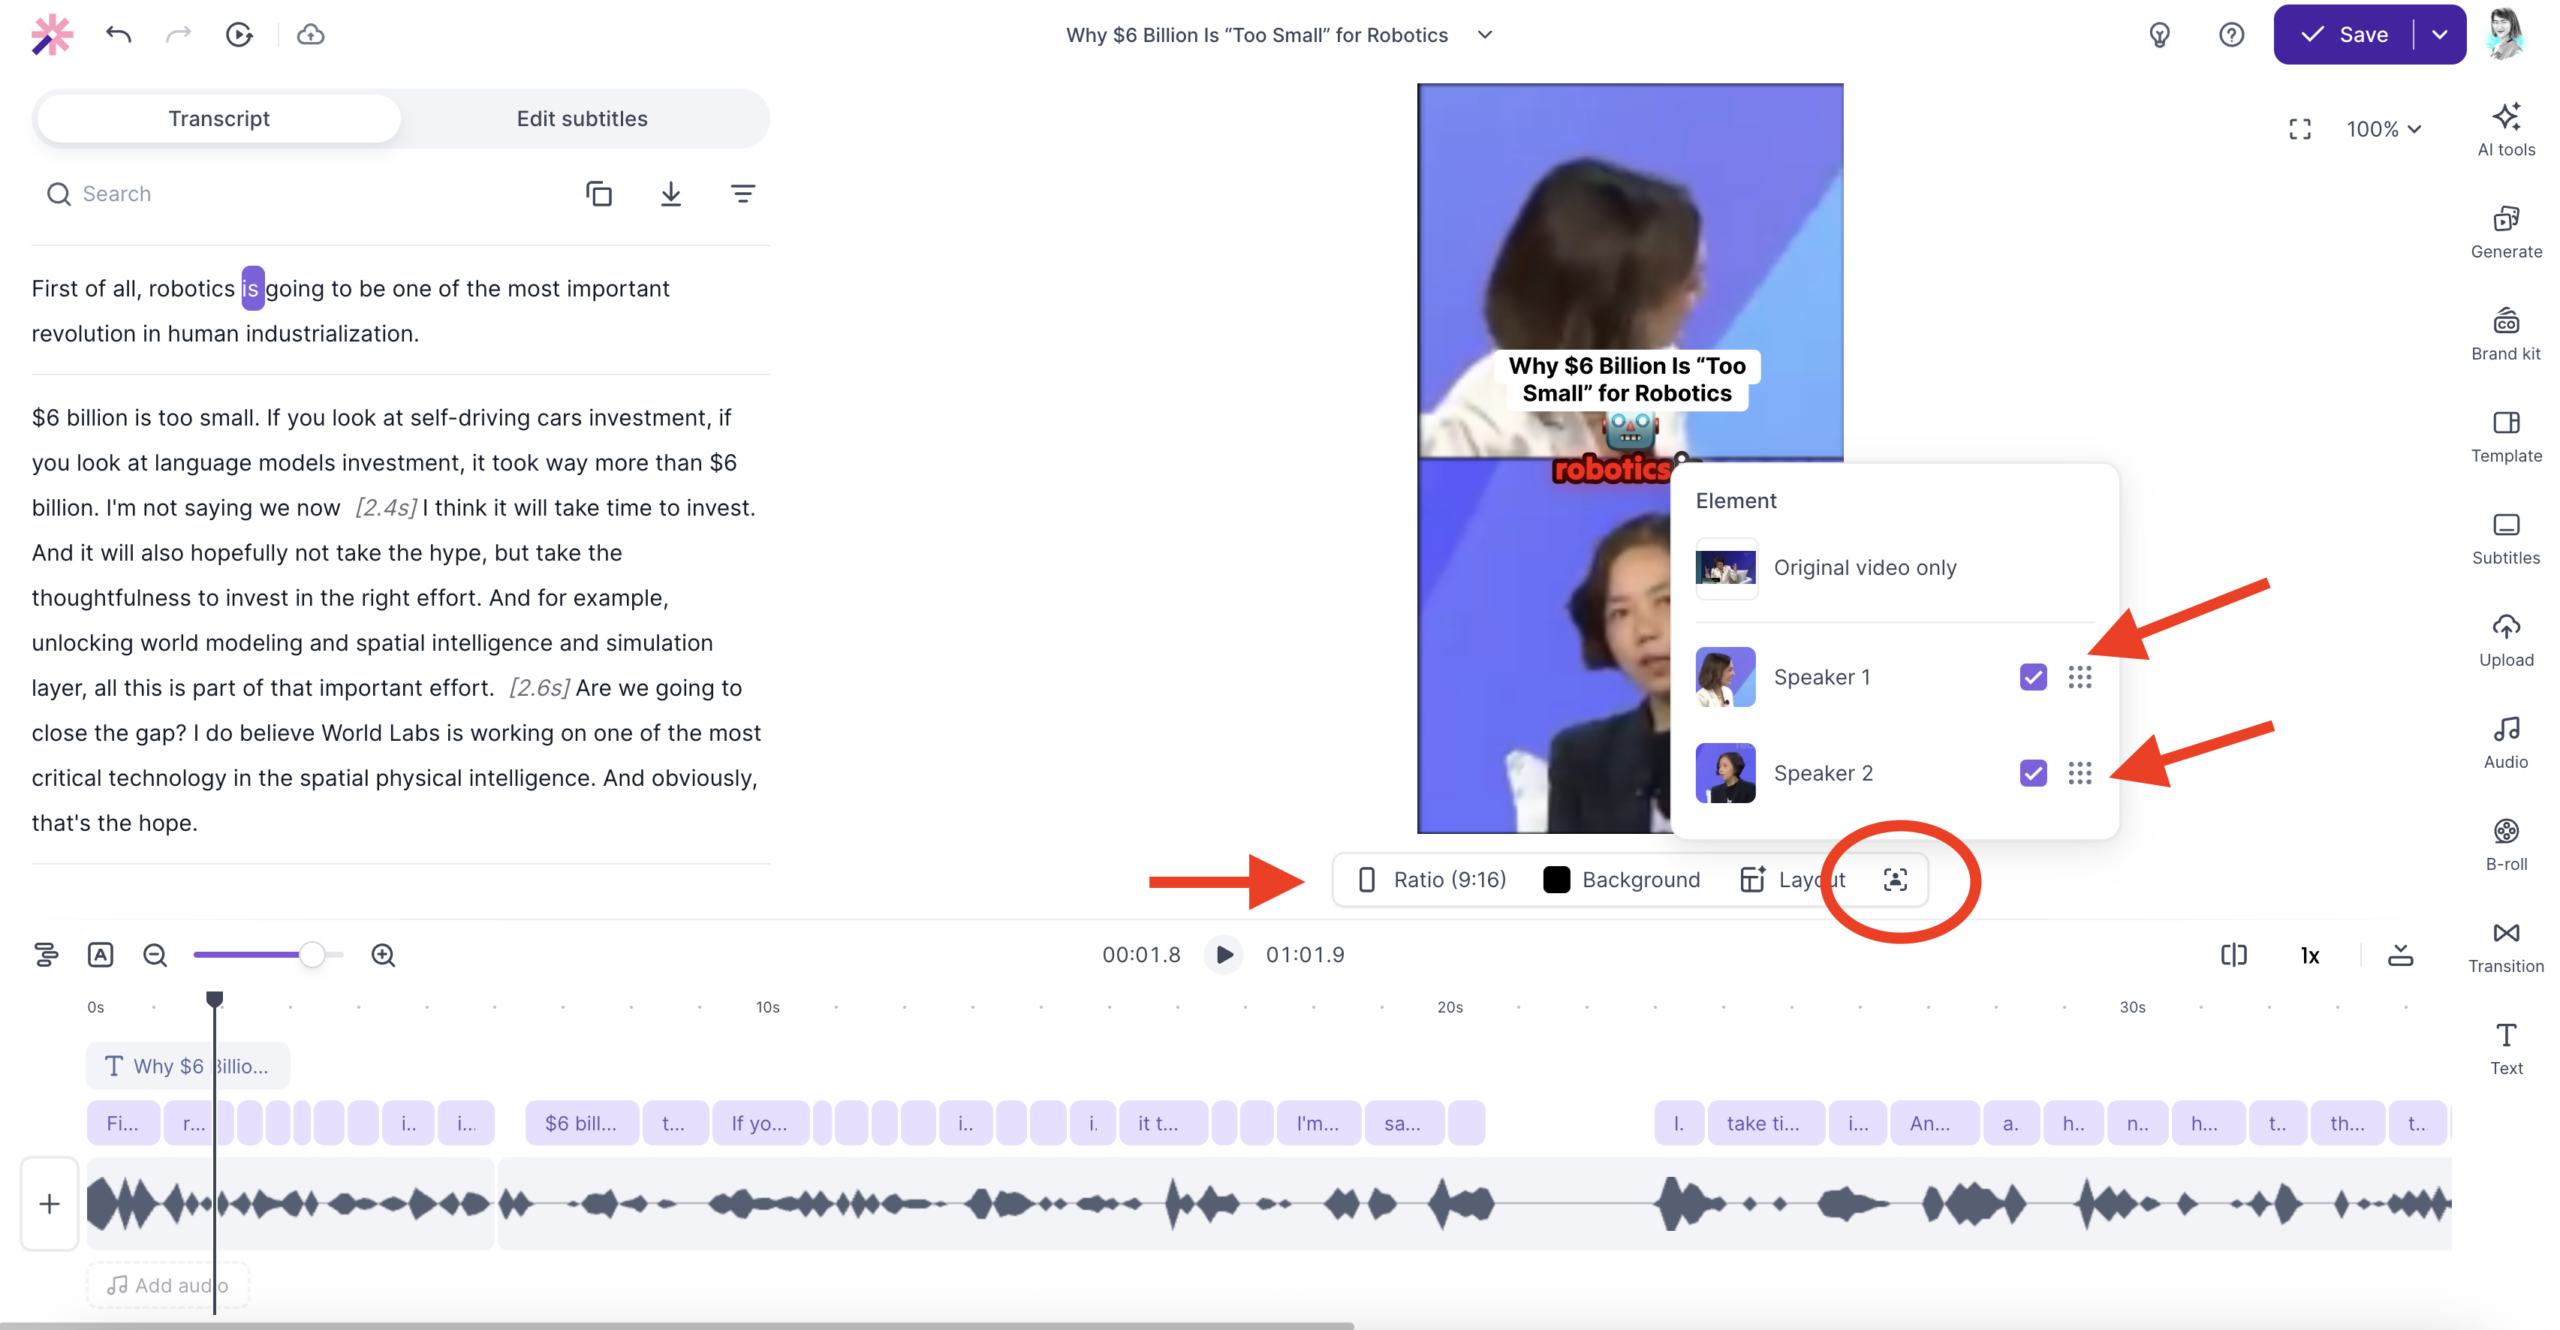Click the '[2.6s]' pause marker in transcript
The image size is (2560, 1330).
click(540, 687)
